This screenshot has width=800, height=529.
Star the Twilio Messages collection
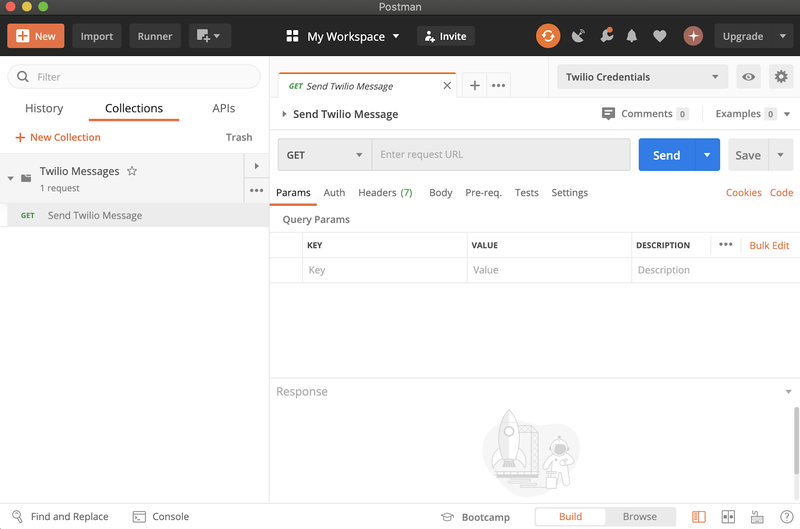point(132,171)
